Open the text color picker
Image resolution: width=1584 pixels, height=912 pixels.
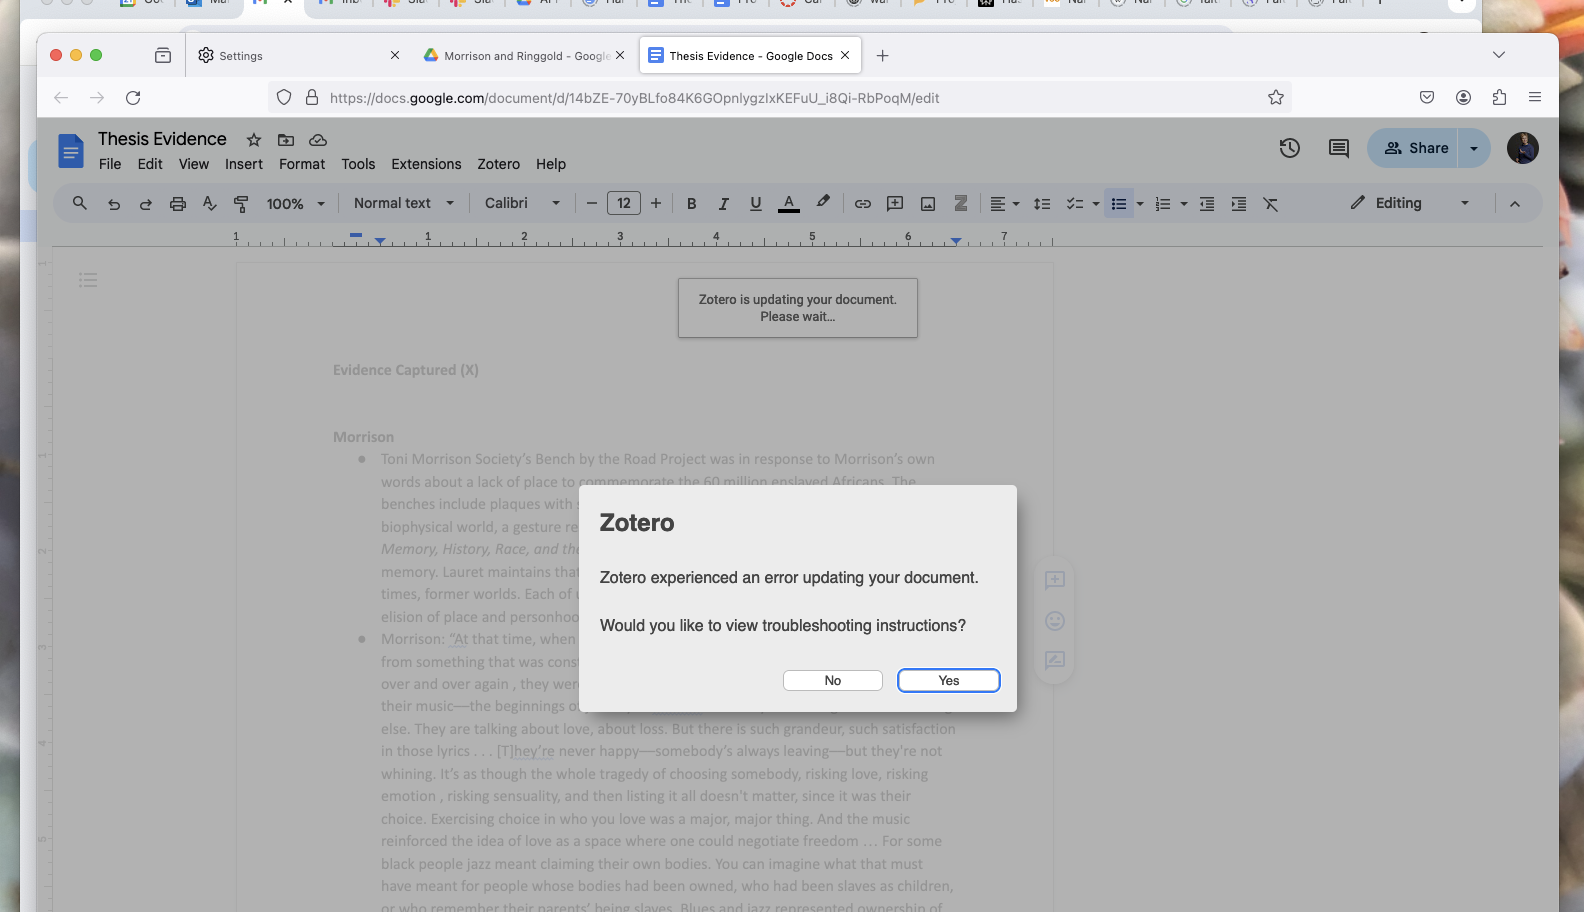pyautogui.click(x=789, y=204)
